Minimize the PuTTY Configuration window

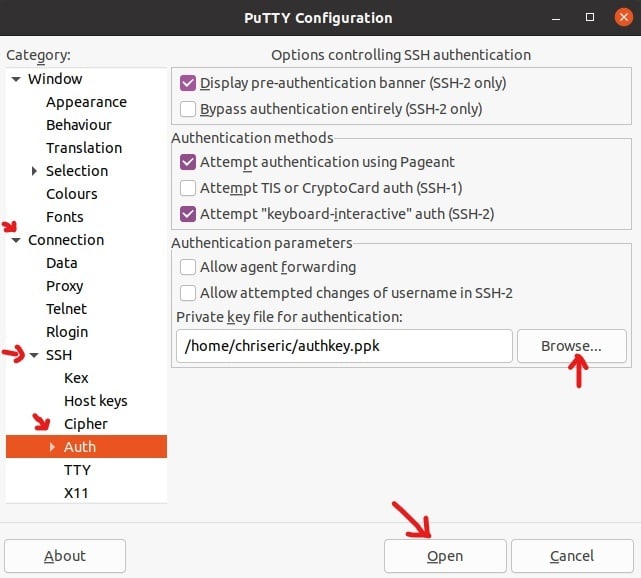(x=556, y=18)
